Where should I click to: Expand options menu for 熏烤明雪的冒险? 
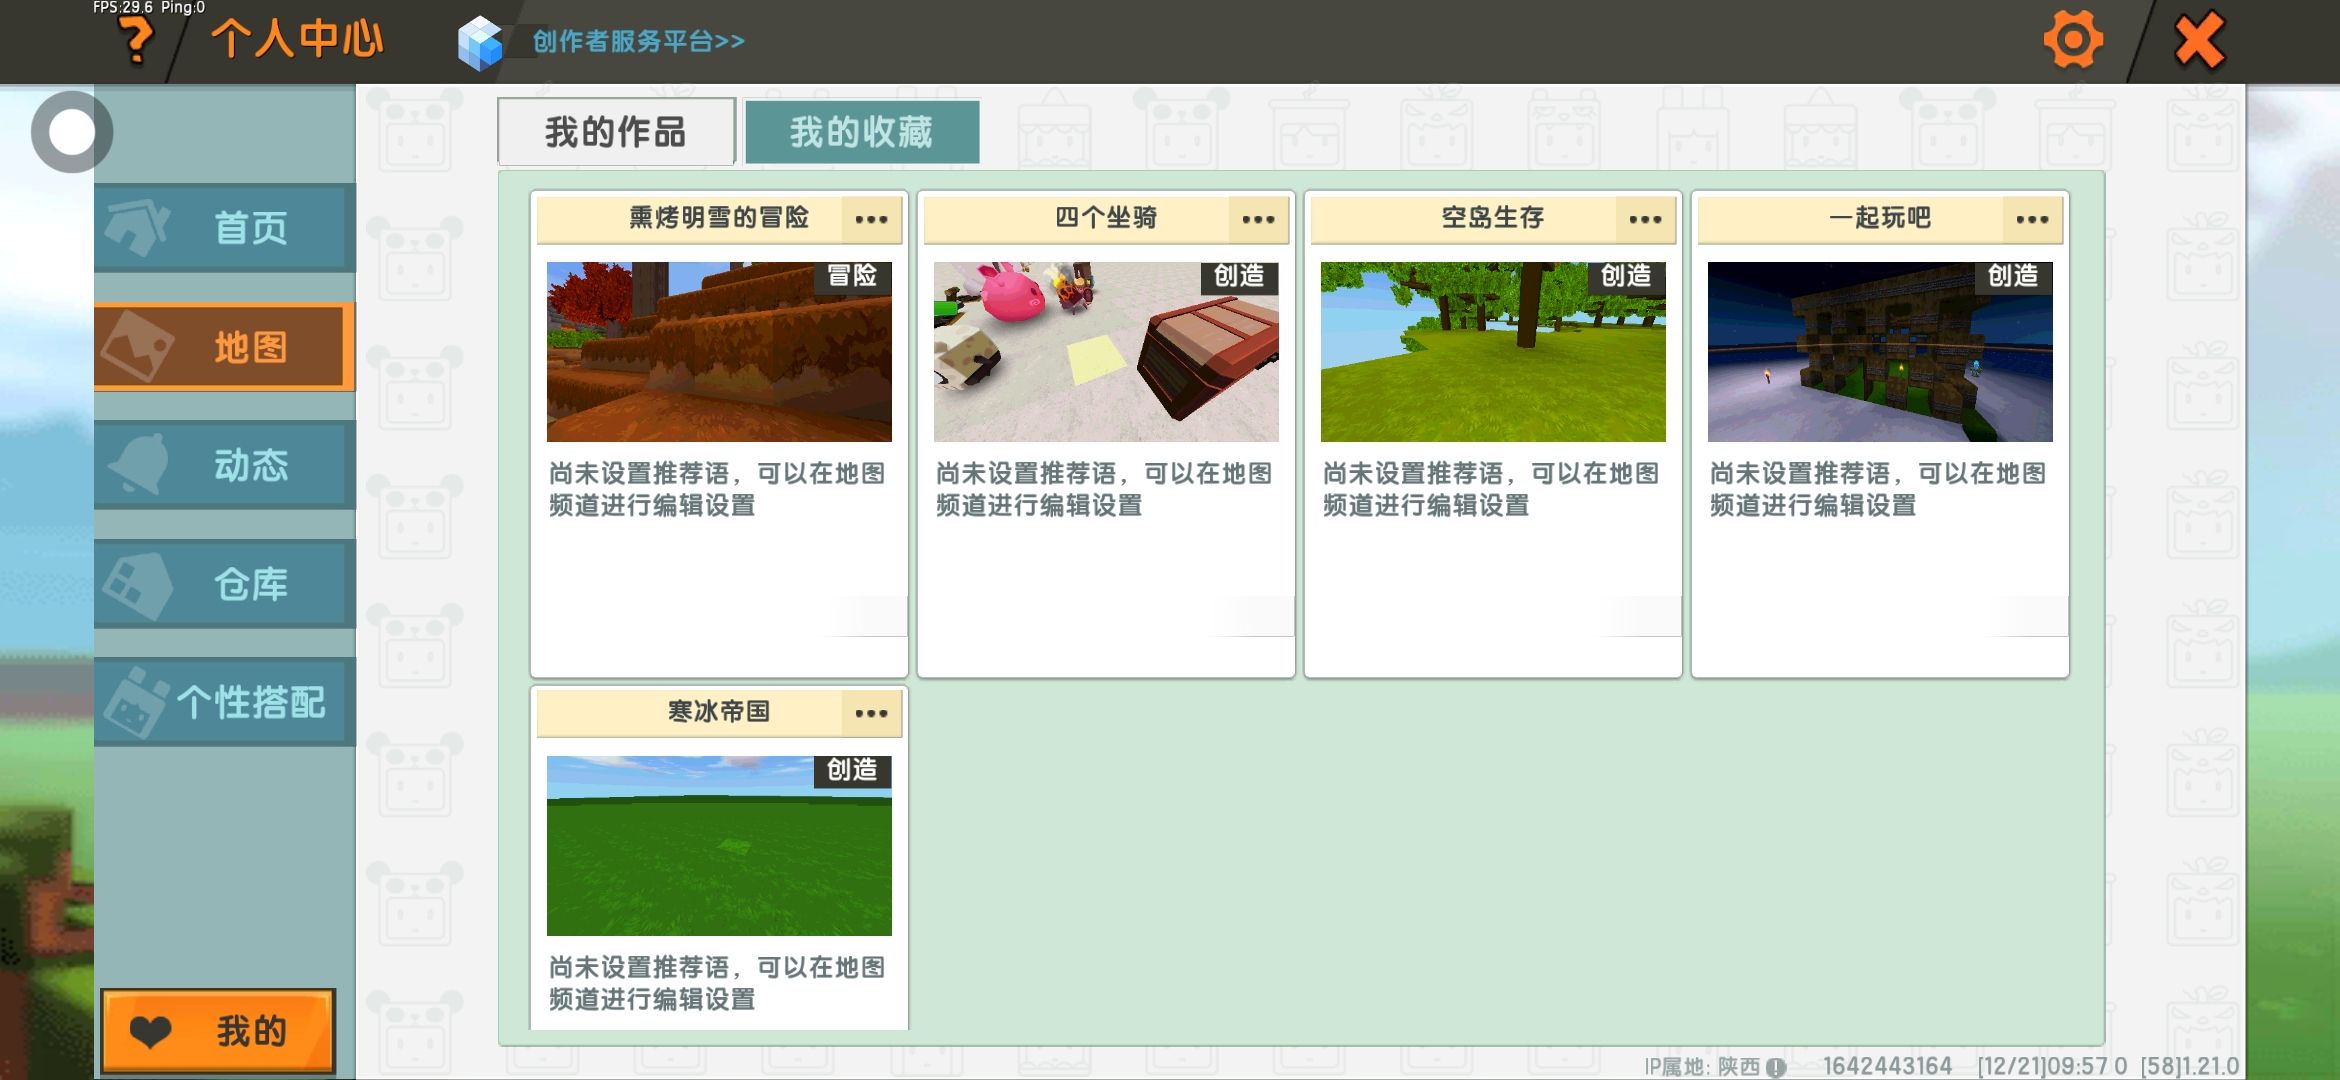[x=871, y=219]
